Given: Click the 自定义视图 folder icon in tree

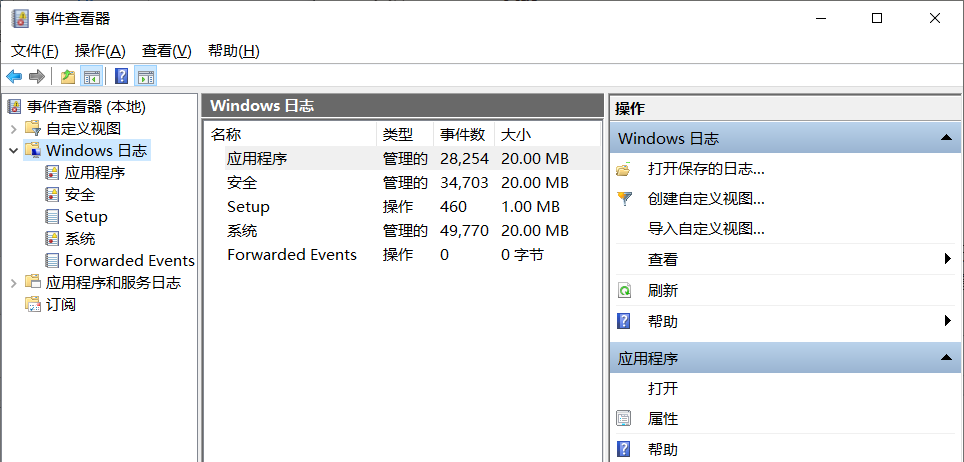Looking at the screenshot, I should 33,128.
